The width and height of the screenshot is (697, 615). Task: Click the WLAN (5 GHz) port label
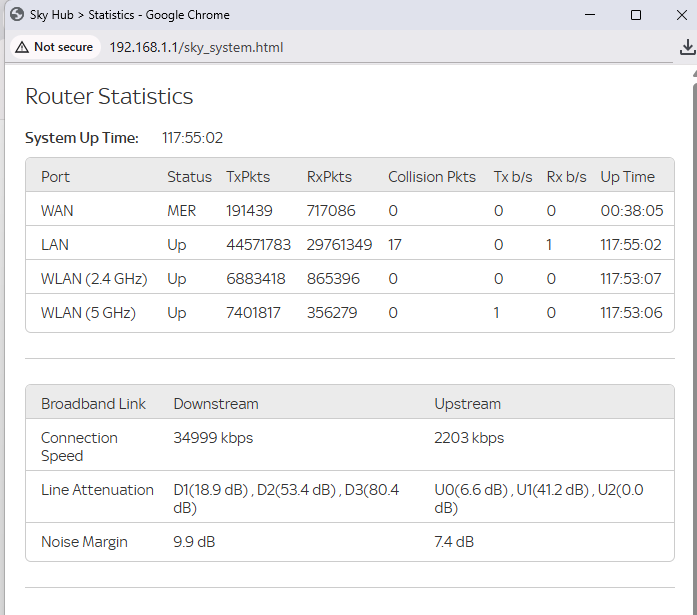click(88, 313)
